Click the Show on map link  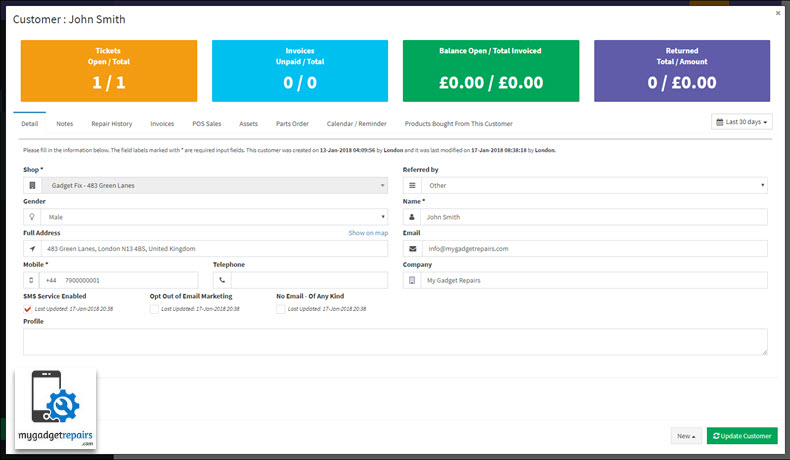point(368,233)
